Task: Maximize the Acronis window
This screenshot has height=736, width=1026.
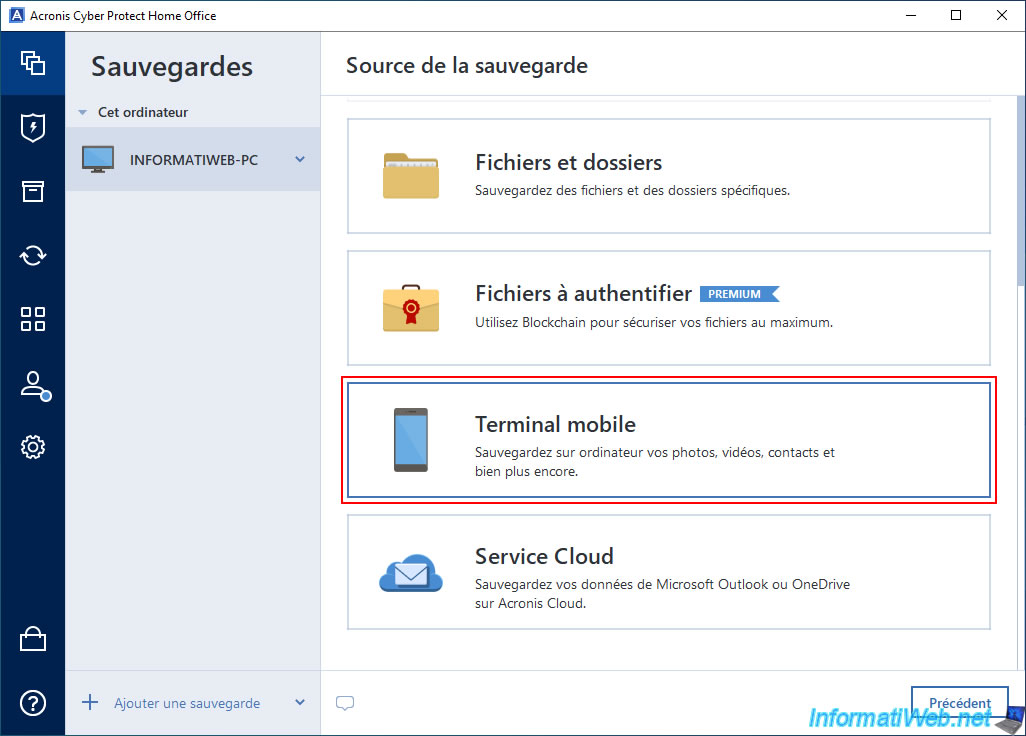Action: tap(955, 15)
